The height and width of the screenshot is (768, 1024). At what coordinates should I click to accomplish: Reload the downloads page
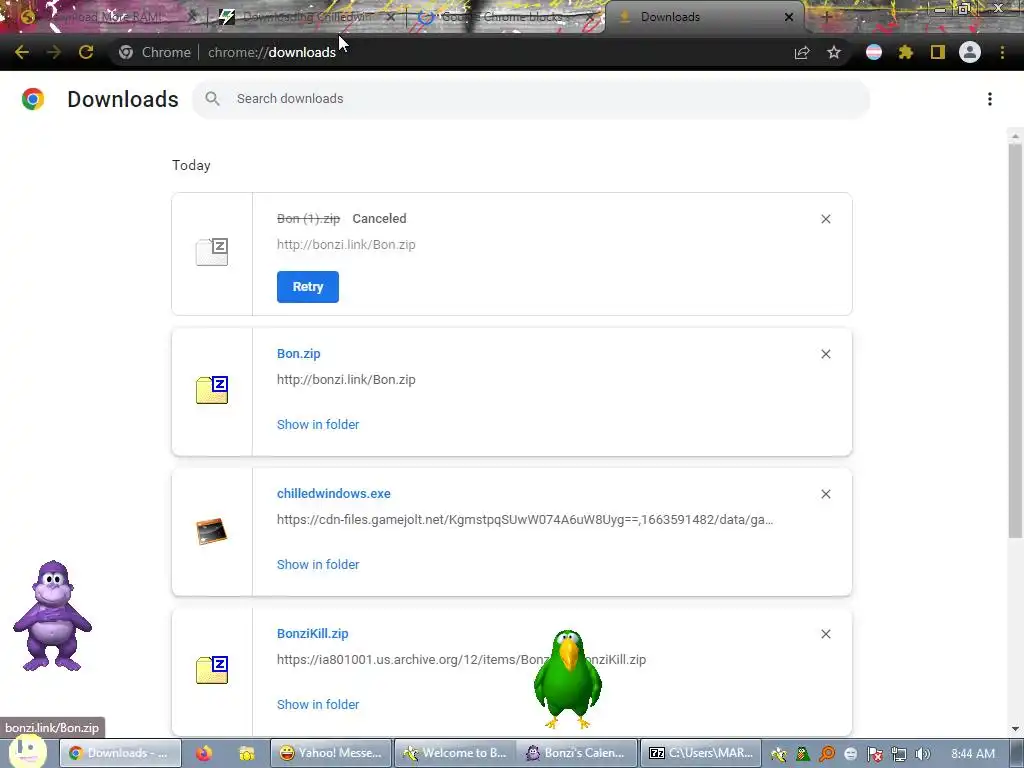86,52
